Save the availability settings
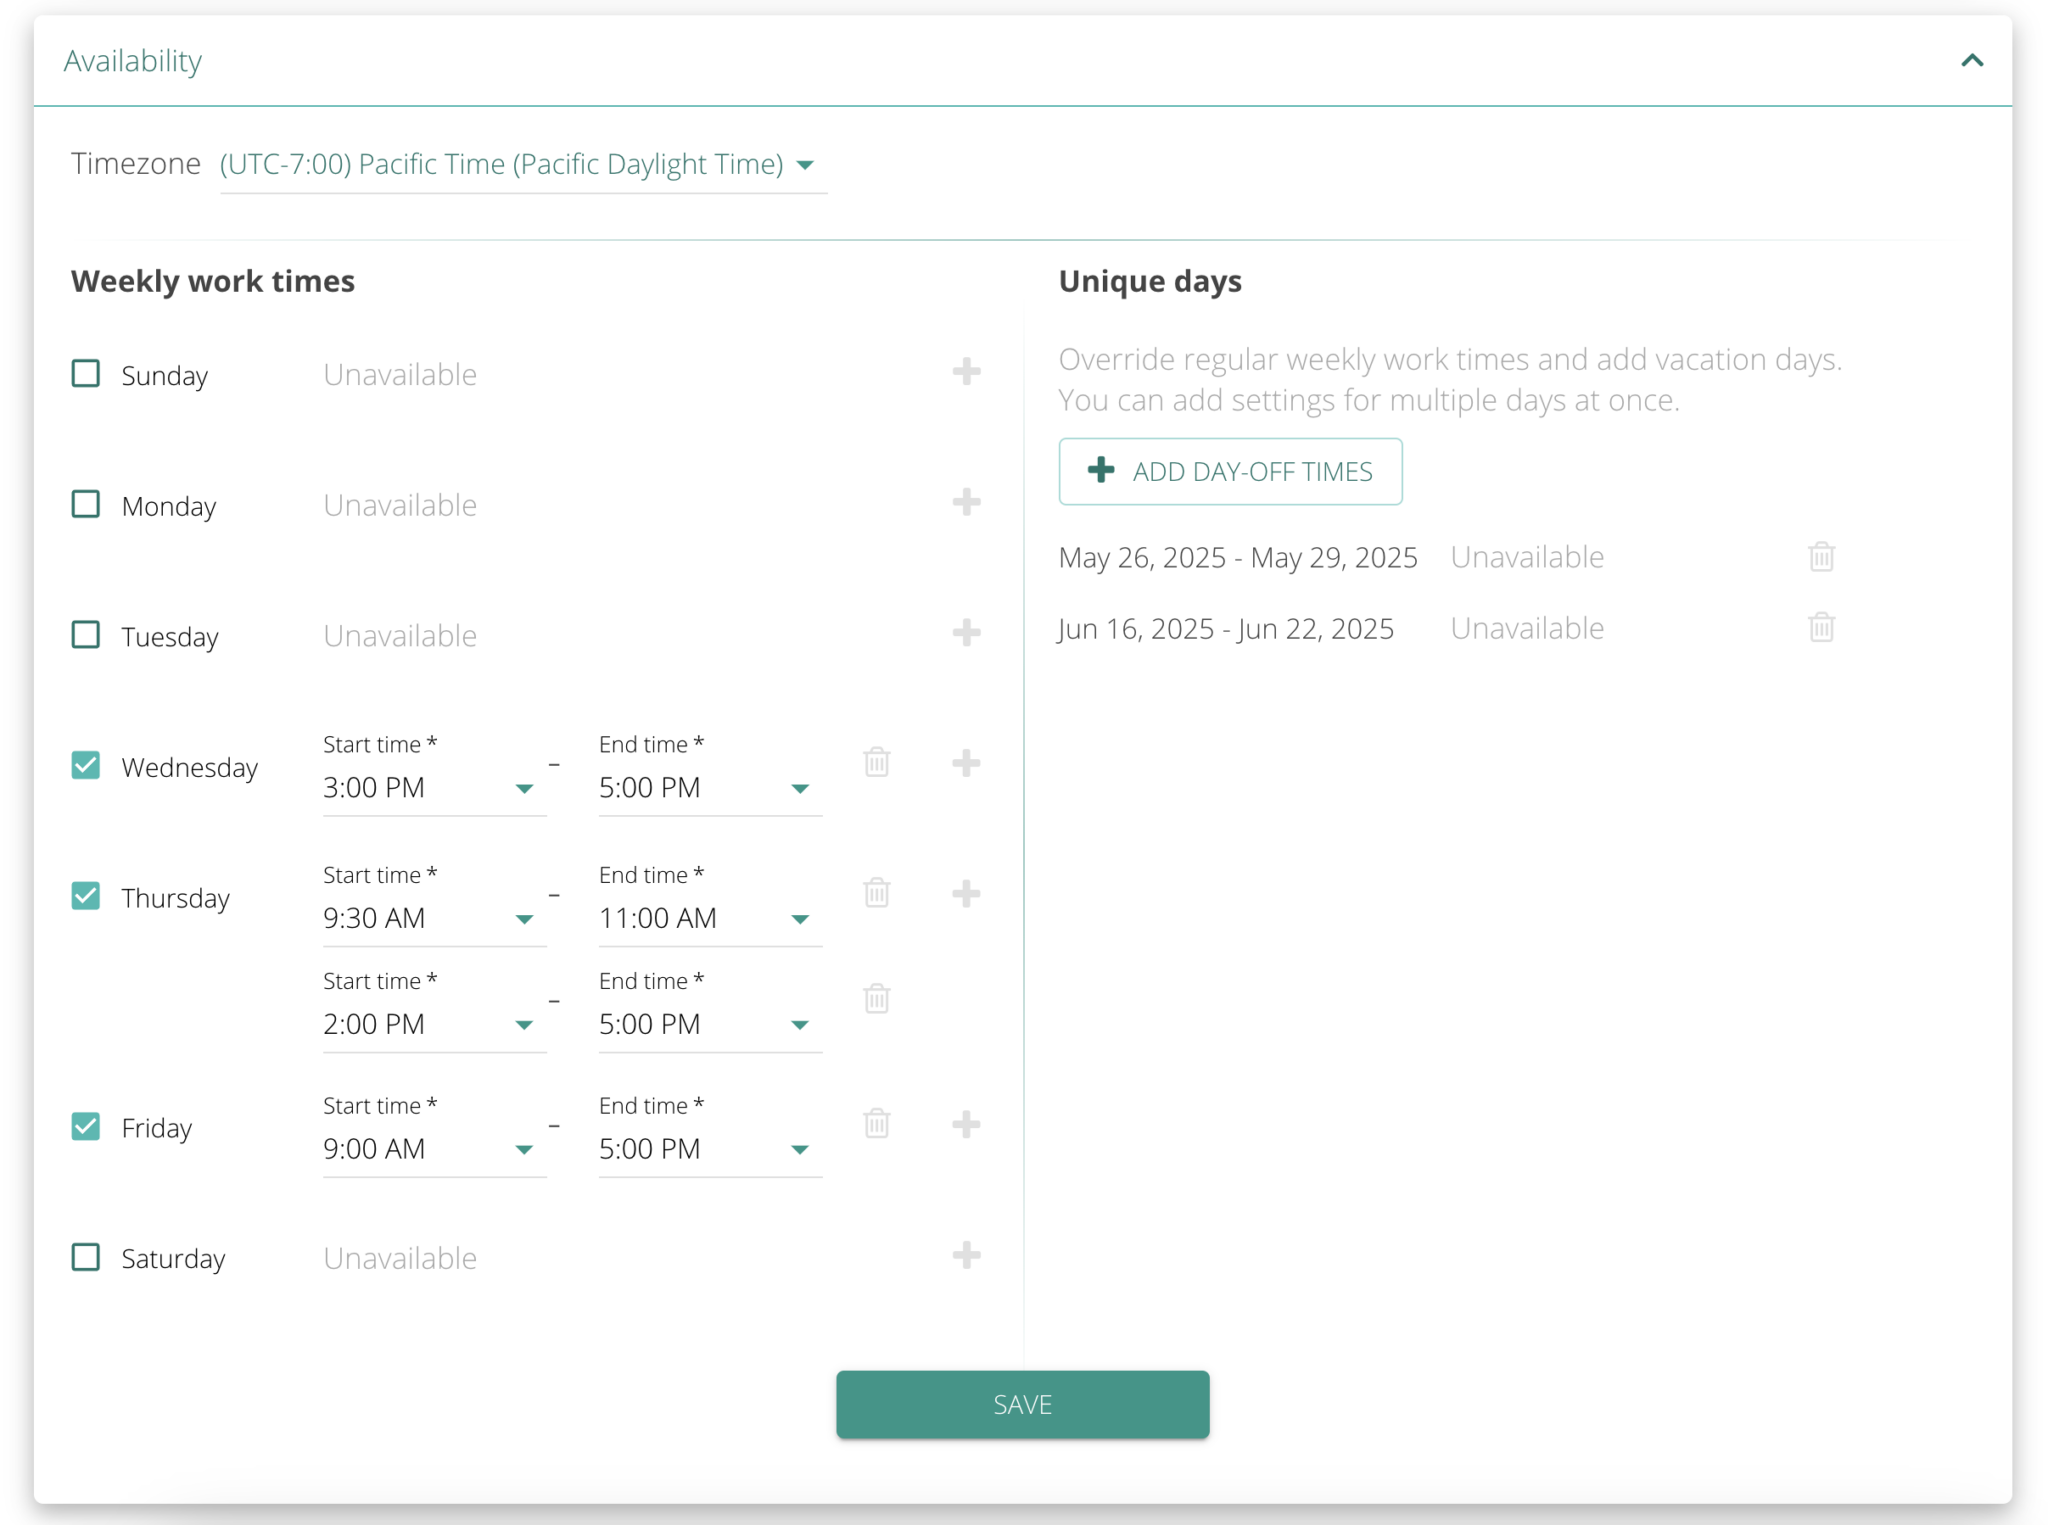 point(1021,1404)
